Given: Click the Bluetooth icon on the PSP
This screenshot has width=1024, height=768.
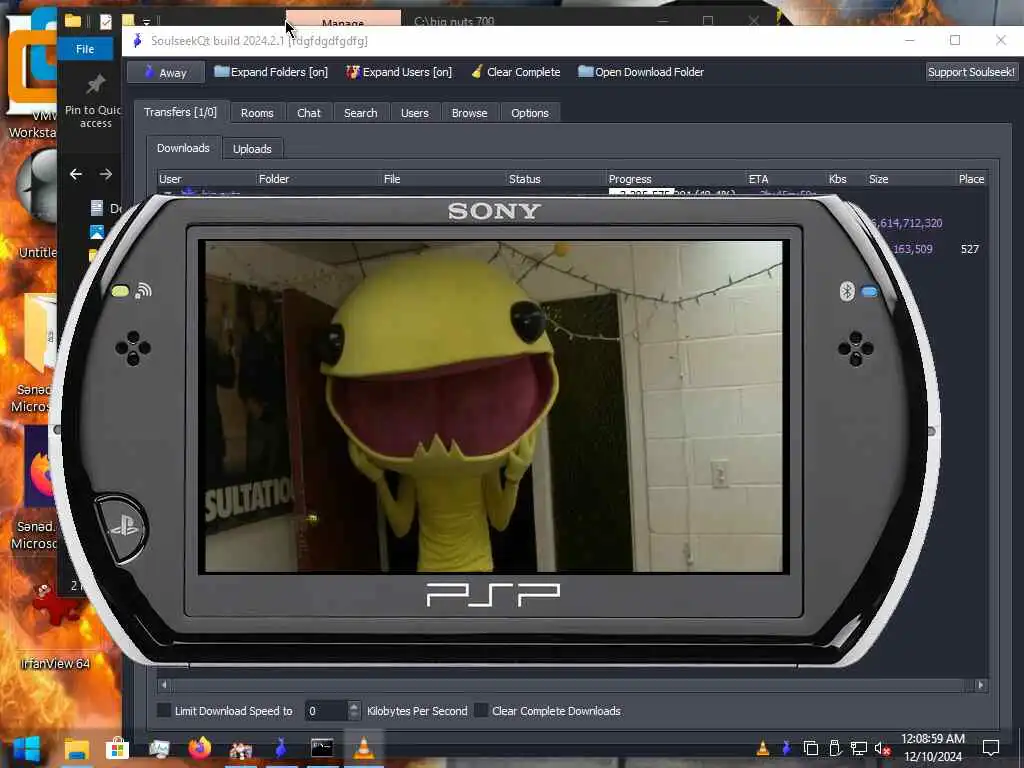Looking at the screenshot, I should pyautogui.click(x=847, y=291).
